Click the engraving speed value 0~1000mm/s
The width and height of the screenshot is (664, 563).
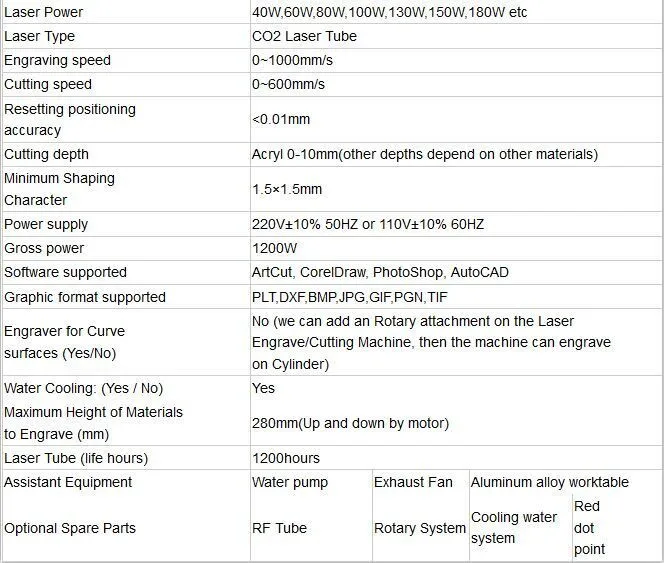[292, 60]
